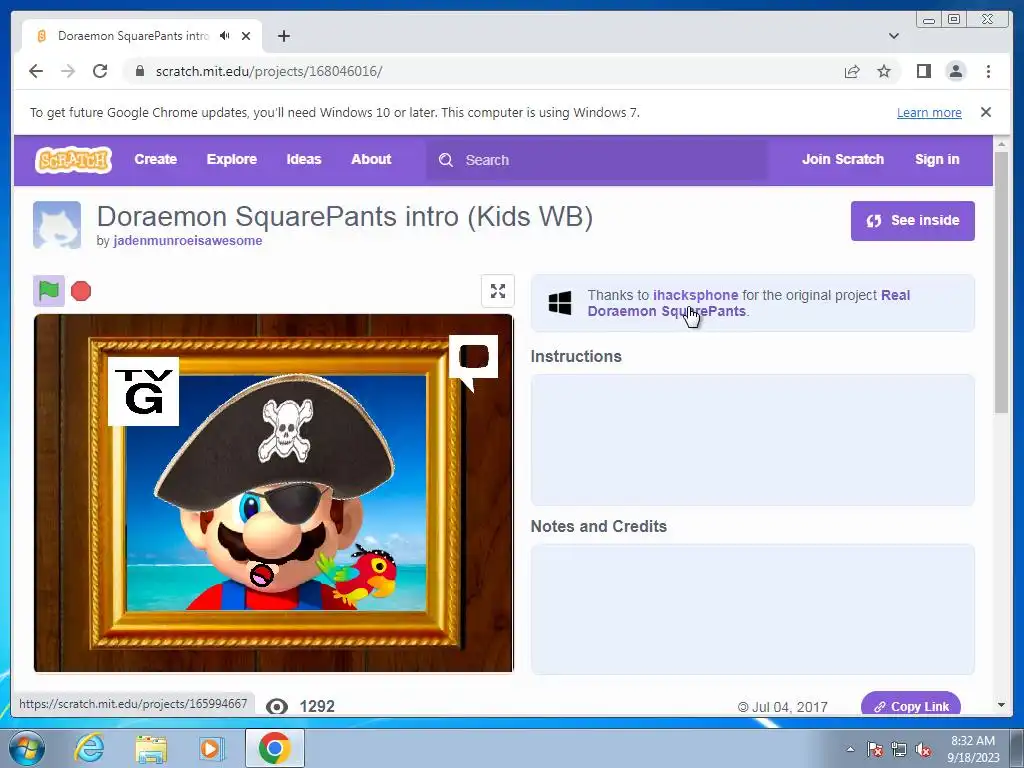
Task: Go back to previous page
Action: pos(36,71)
